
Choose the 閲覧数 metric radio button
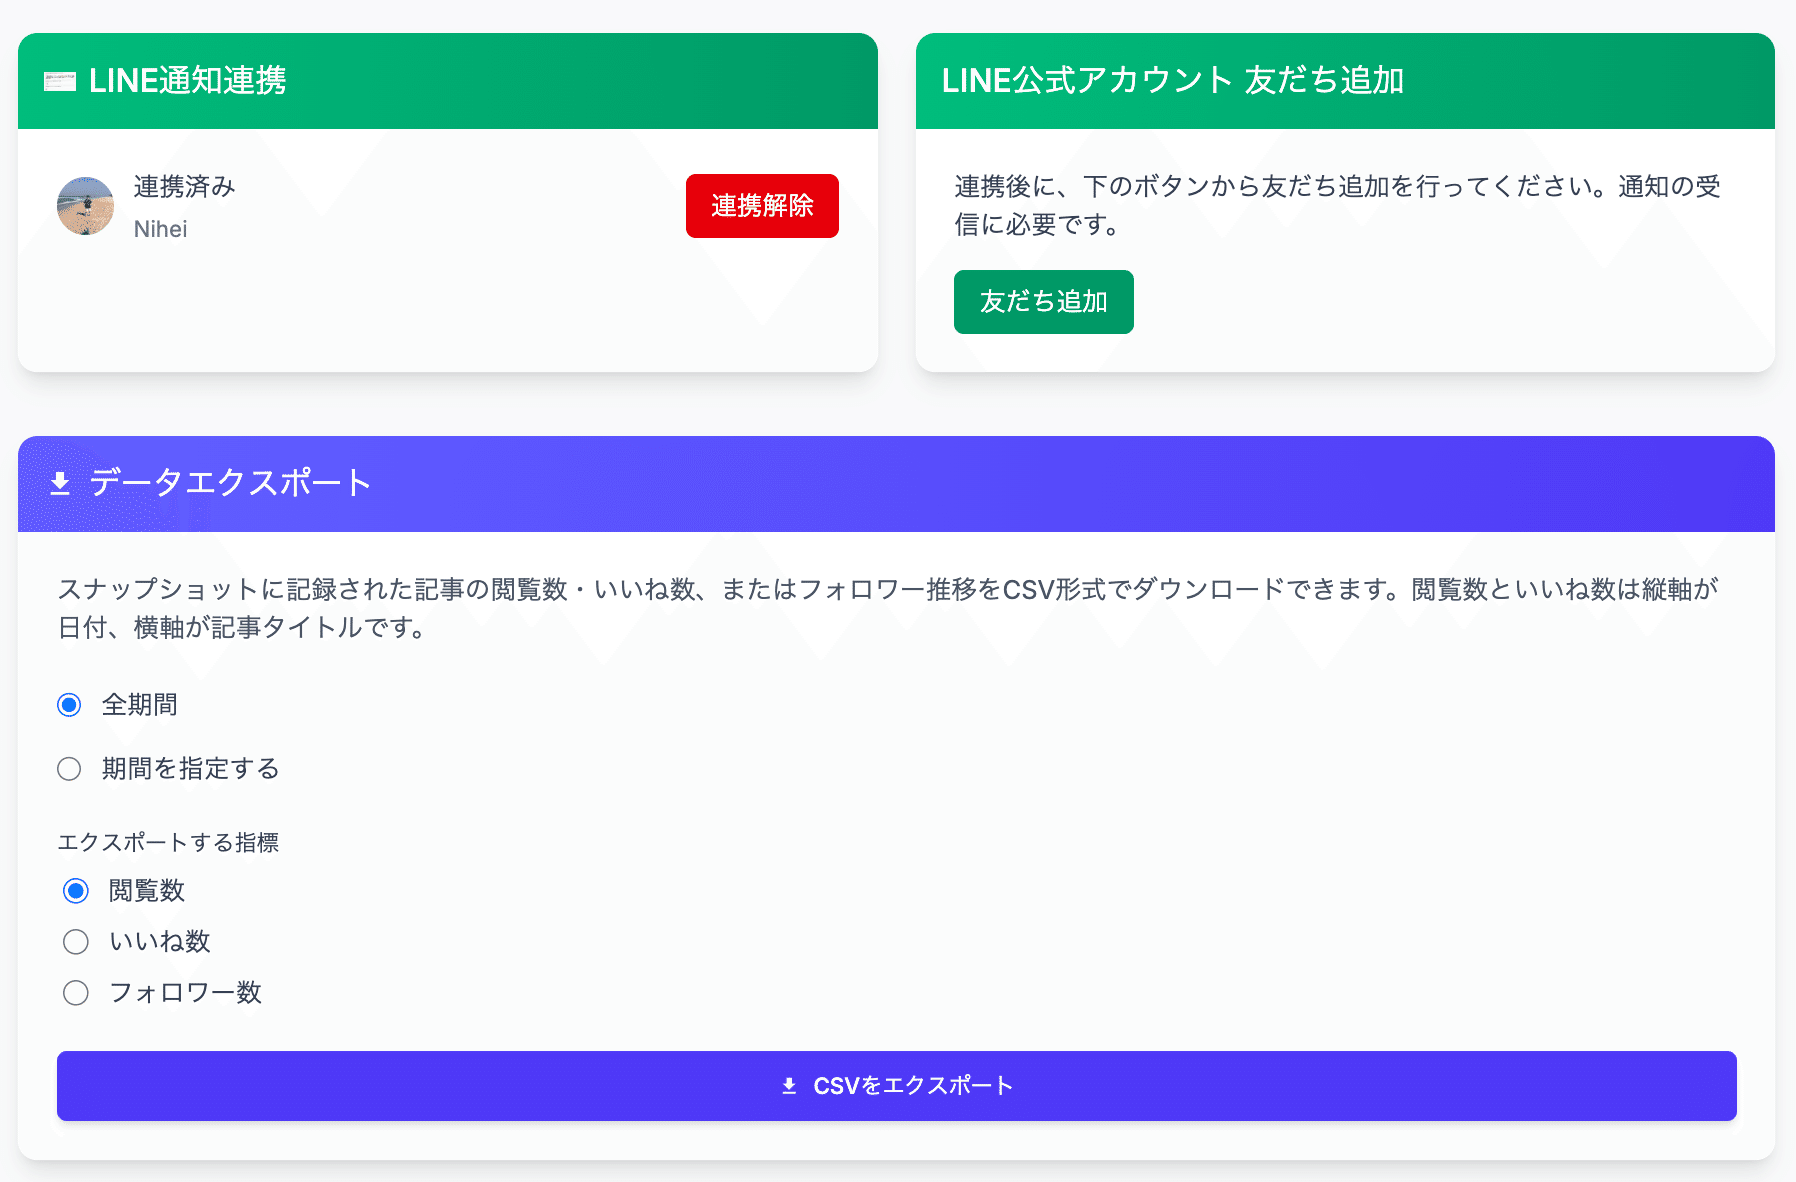point(76,891)
